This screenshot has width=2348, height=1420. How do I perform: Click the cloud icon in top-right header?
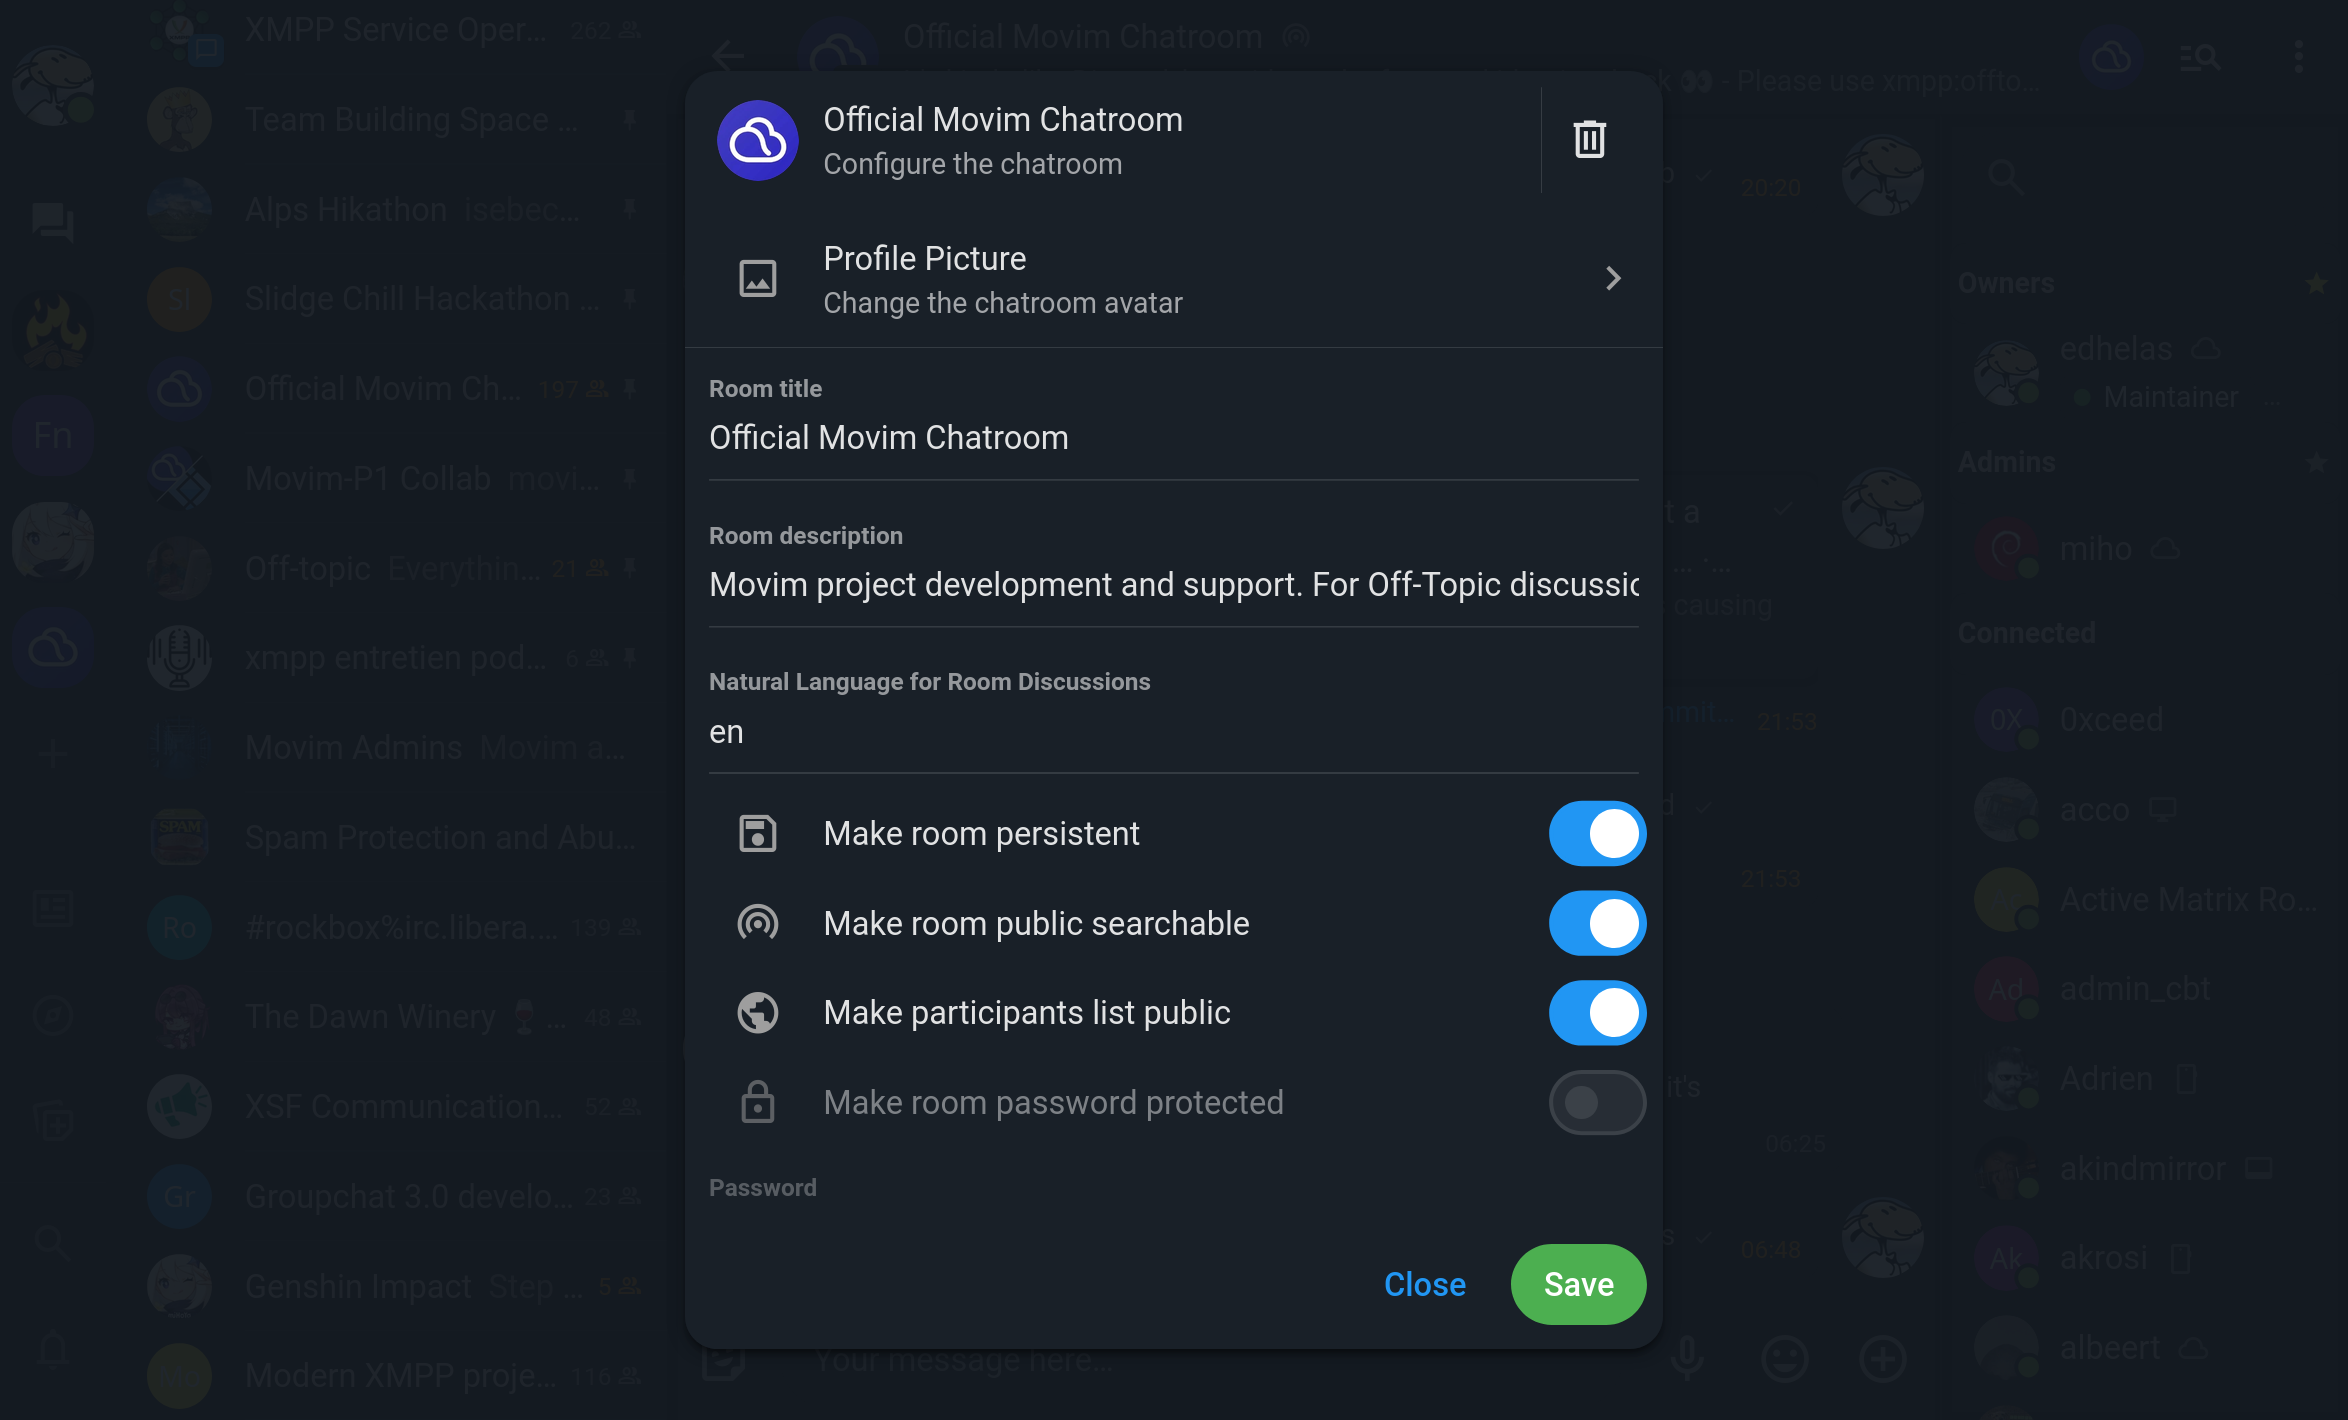tap(2110, 57)
